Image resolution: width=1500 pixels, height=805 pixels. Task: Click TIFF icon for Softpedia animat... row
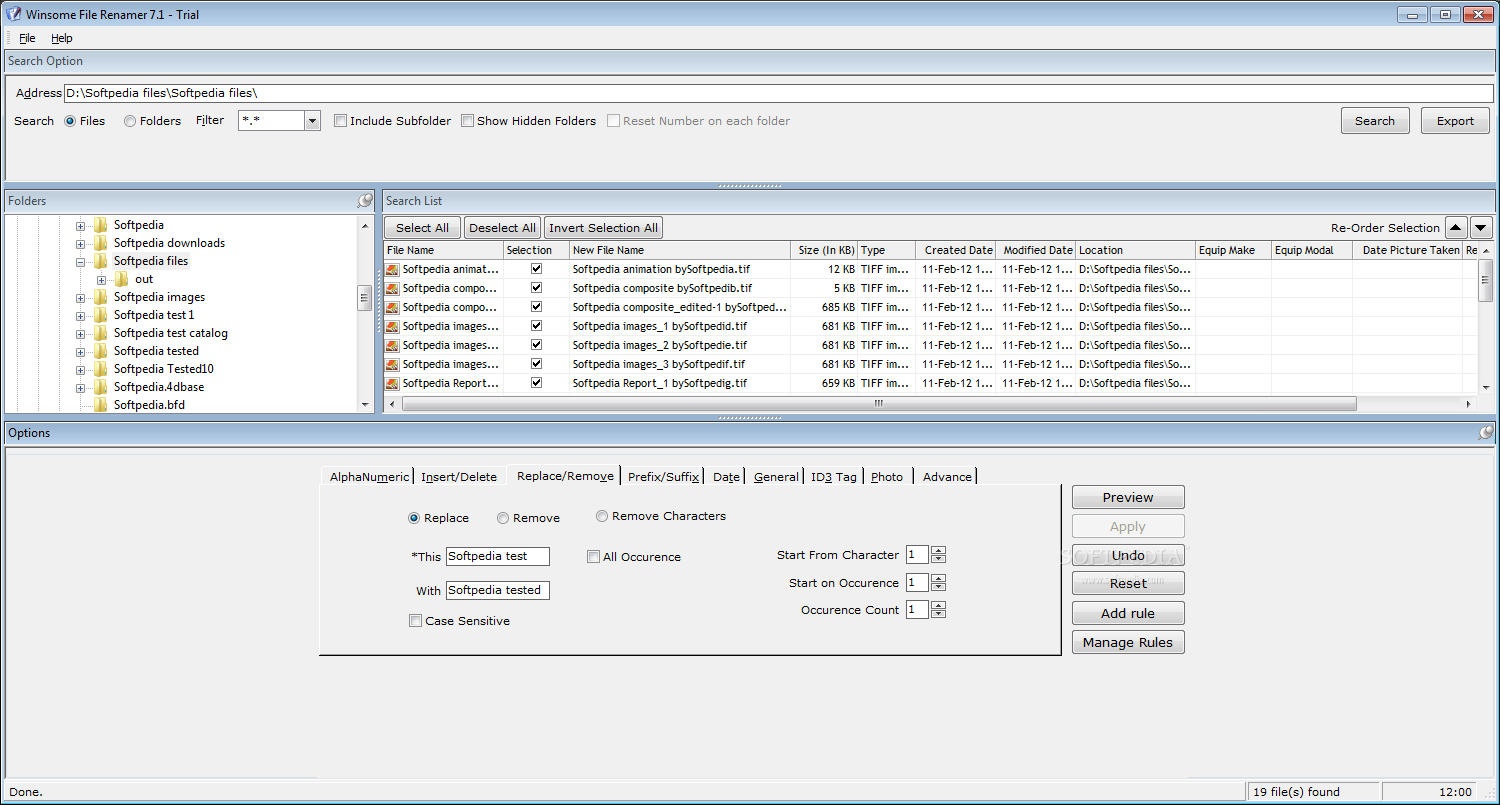point(393,269)
